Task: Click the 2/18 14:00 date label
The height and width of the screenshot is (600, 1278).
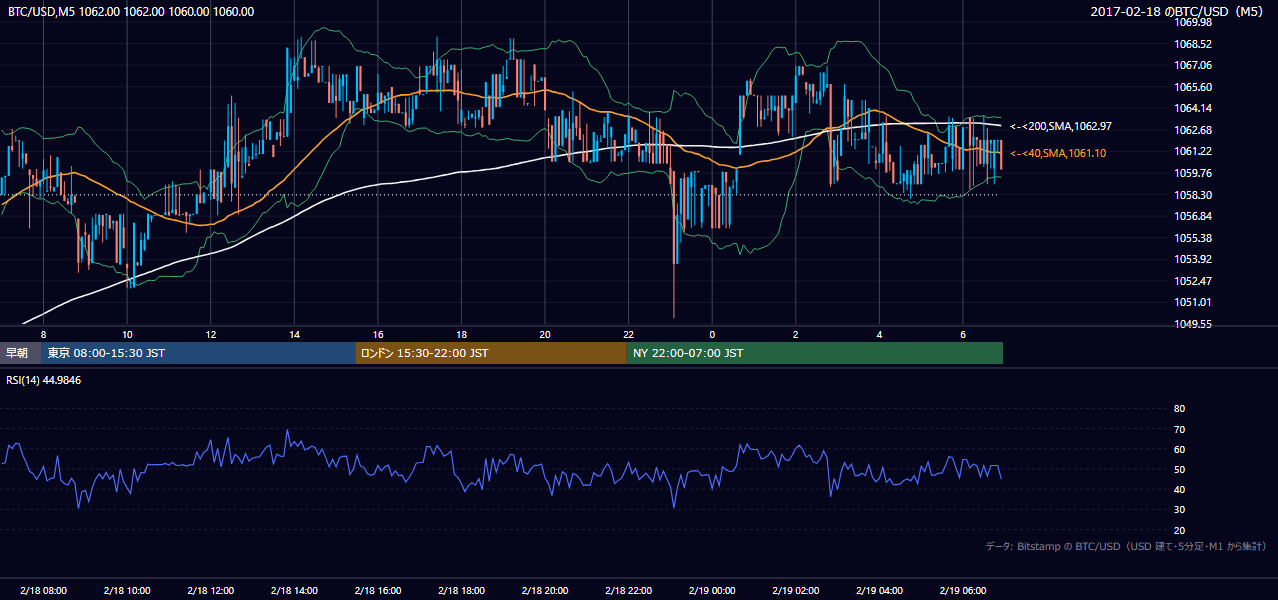Action: tap(294, 590)
